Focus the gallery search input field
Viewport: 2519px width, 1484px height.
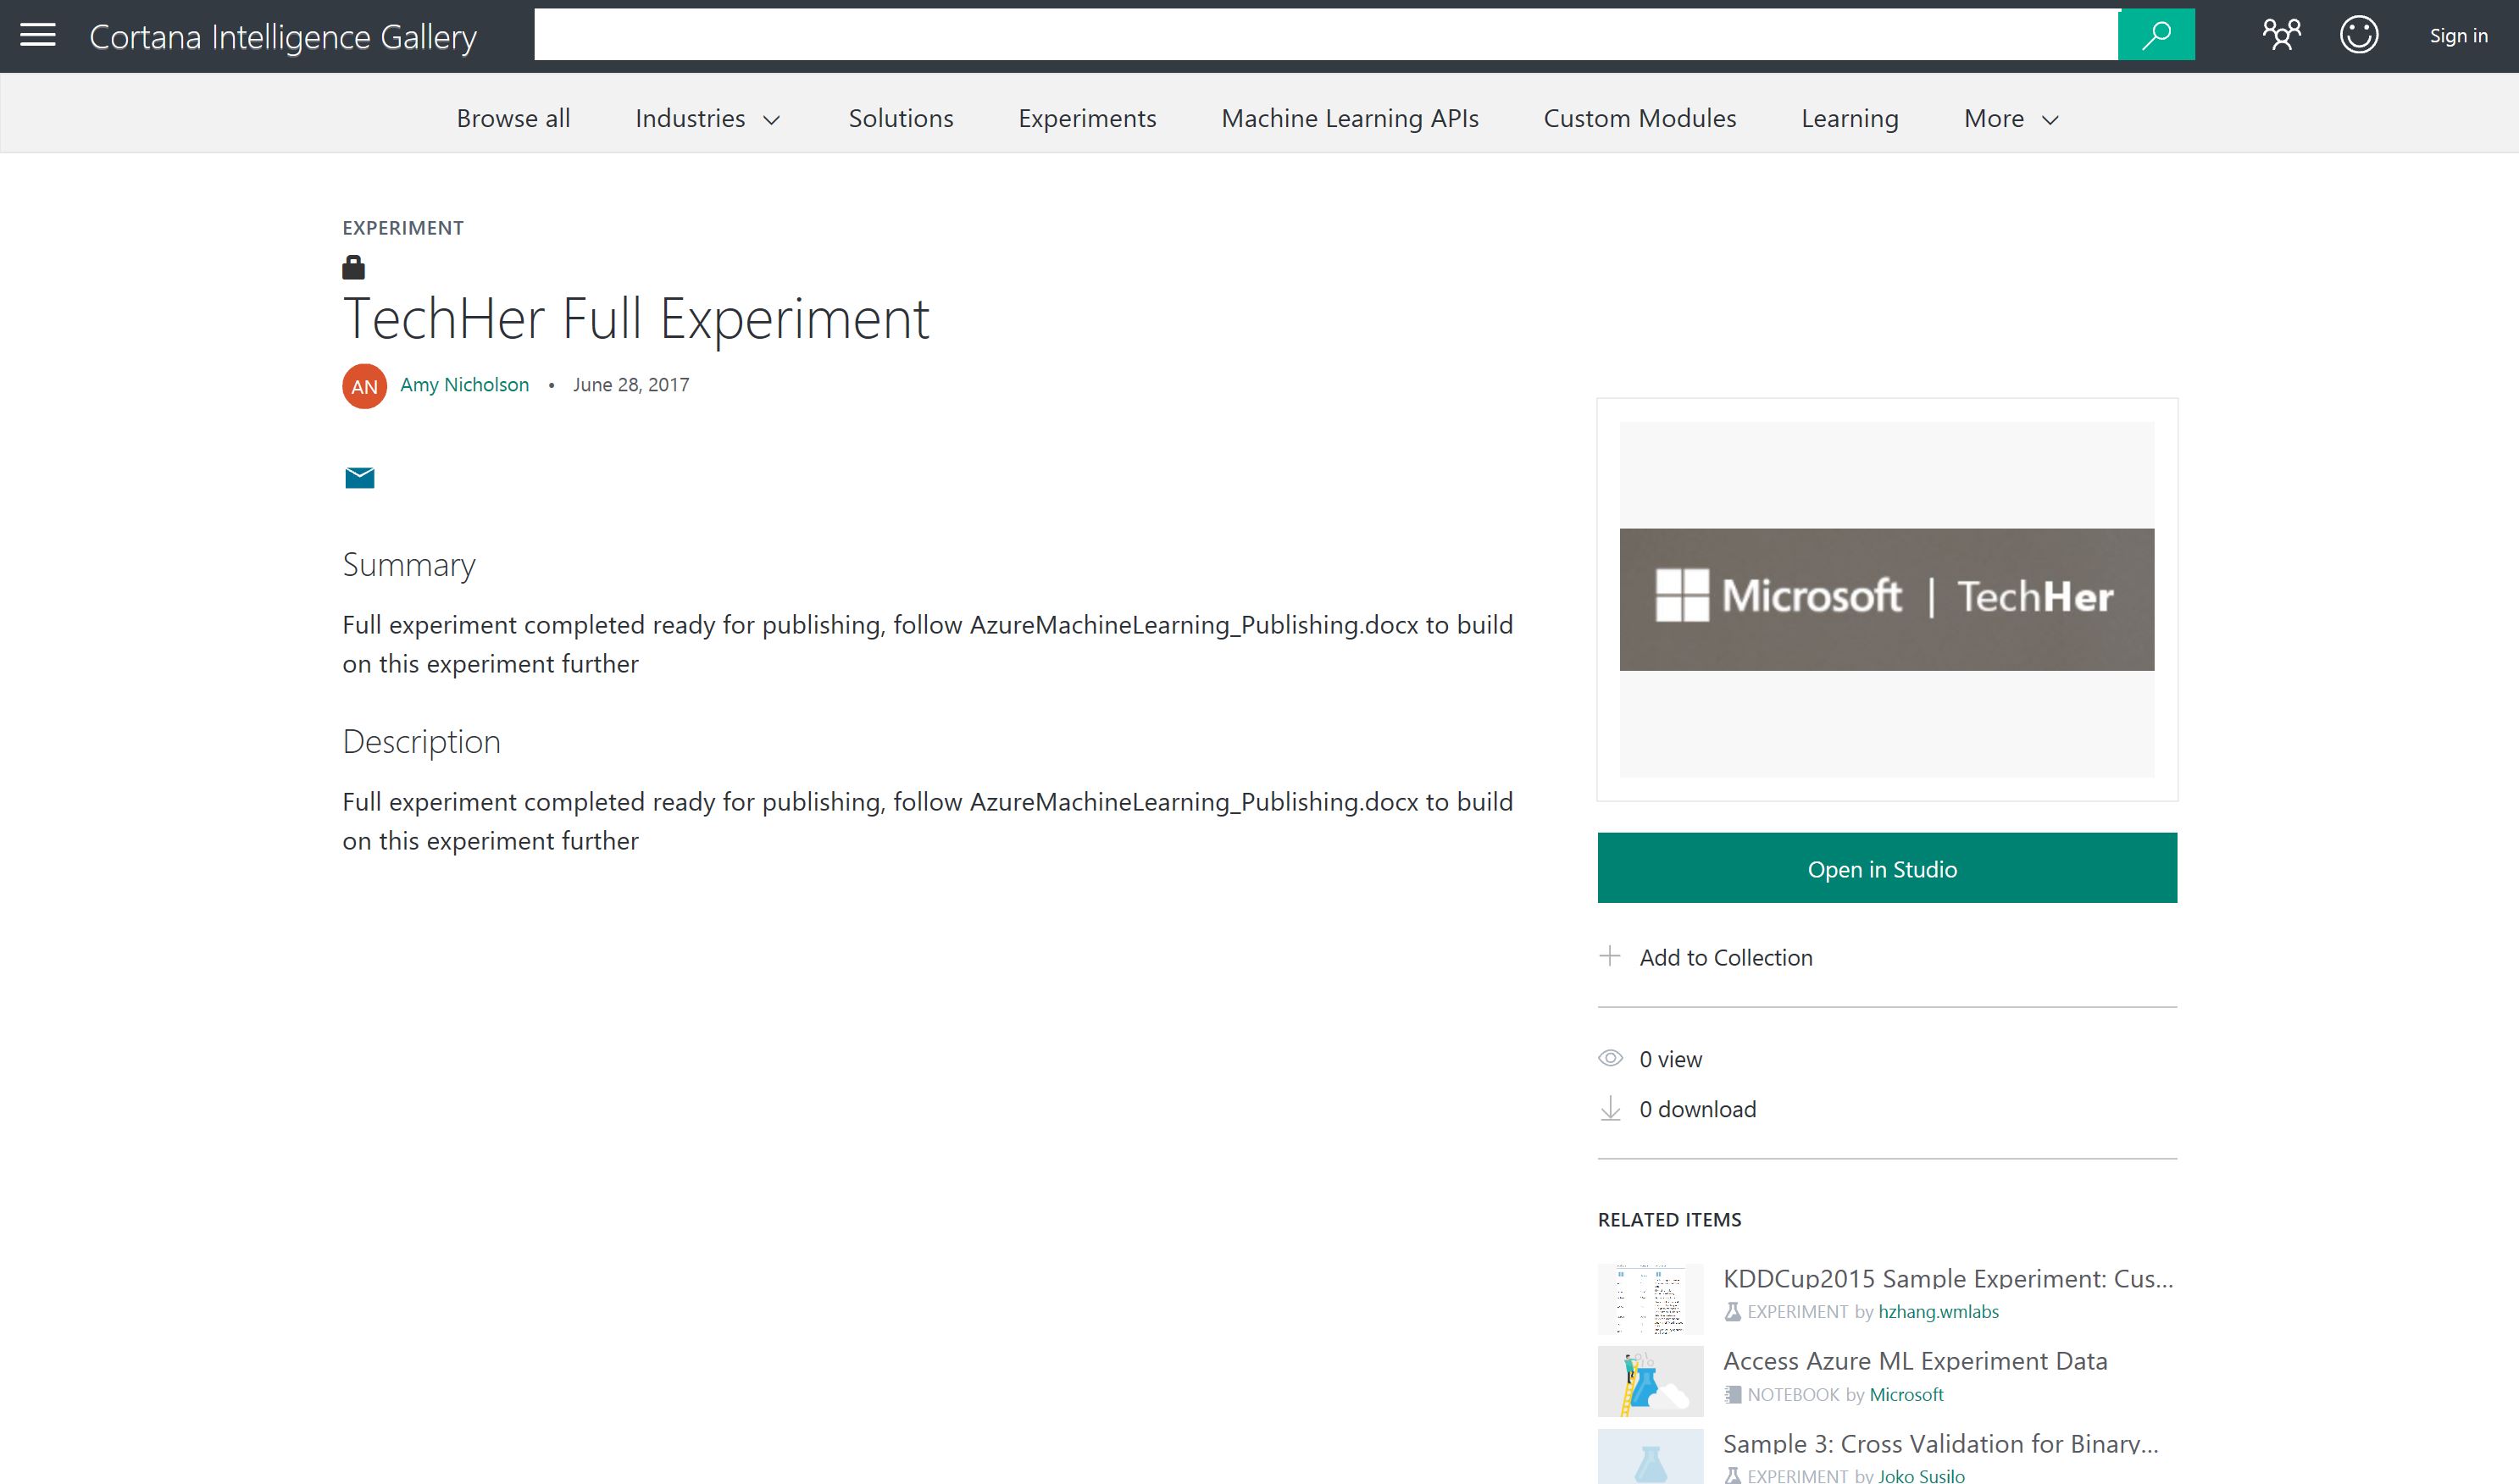(x=1325, y=35)
